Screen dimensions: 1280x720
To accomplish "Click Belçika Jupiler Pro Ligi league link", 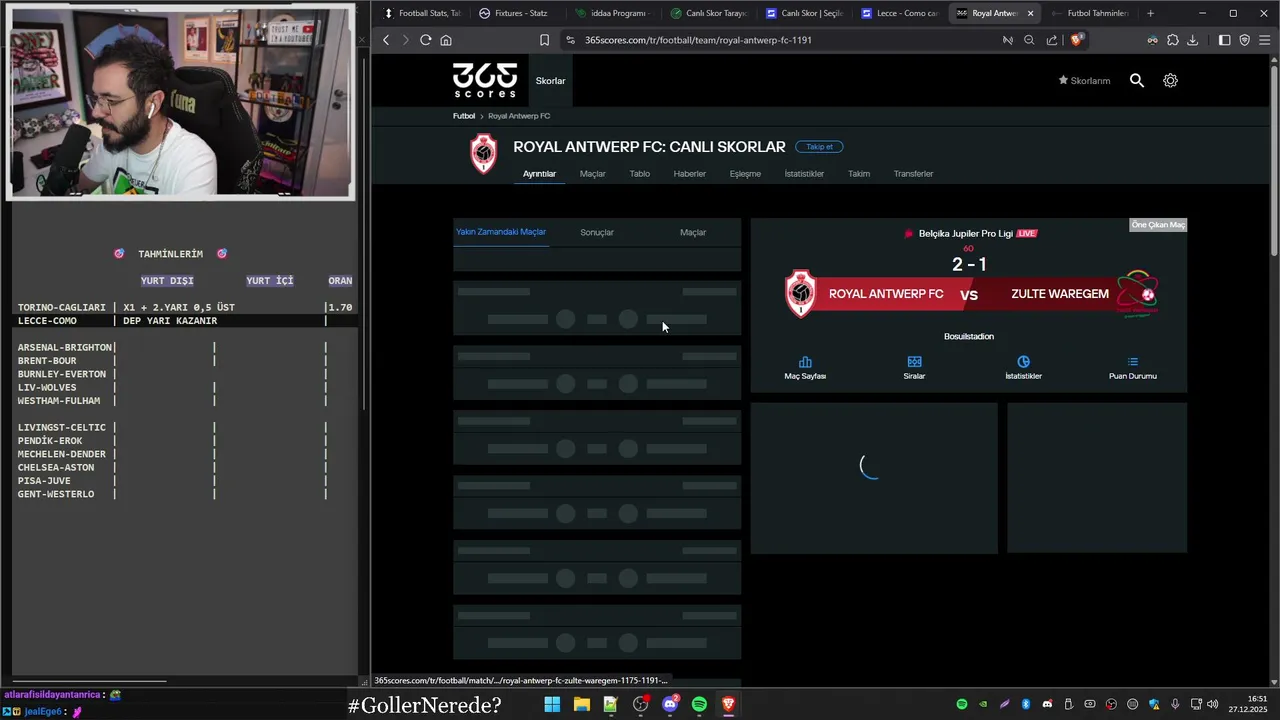I will [965, 233].
